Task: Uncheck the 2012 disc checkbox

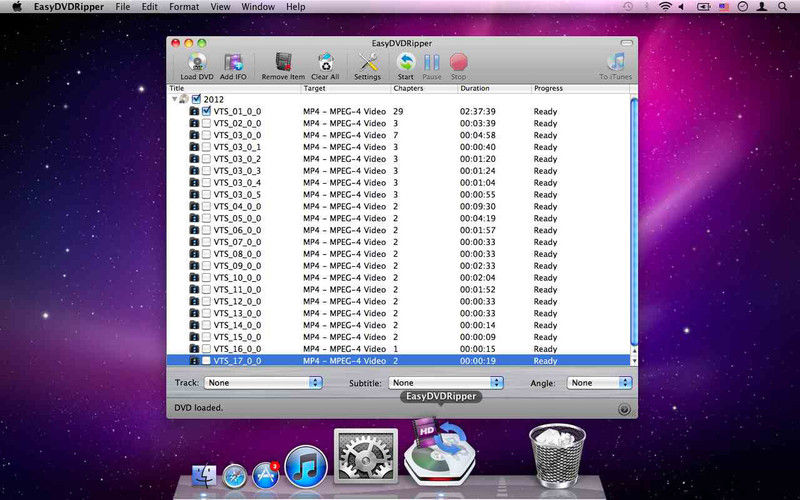Action: [196, 99]
